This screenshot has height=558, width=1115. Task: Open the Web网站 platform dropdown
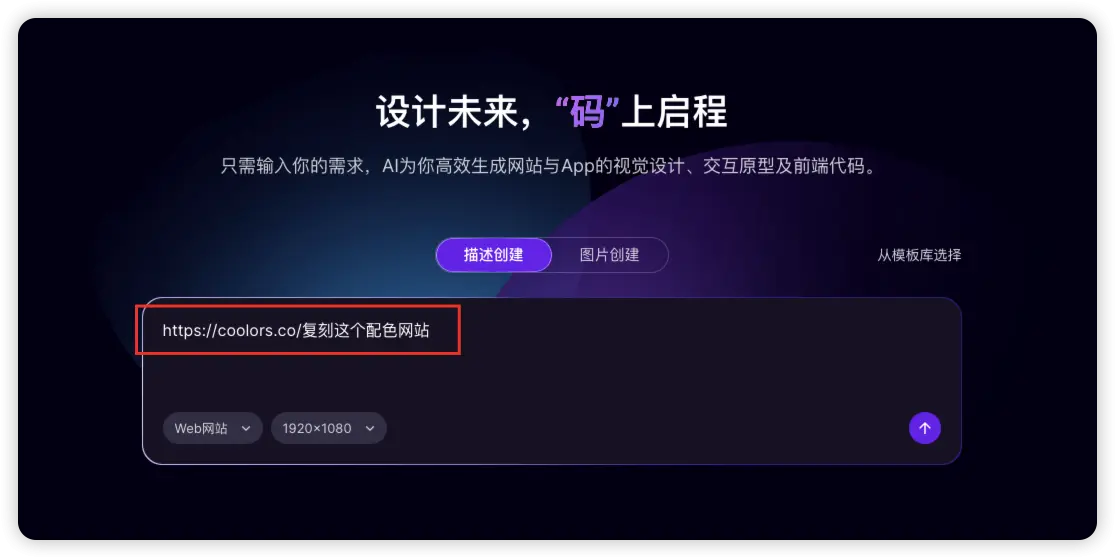[x=213, y=429]
